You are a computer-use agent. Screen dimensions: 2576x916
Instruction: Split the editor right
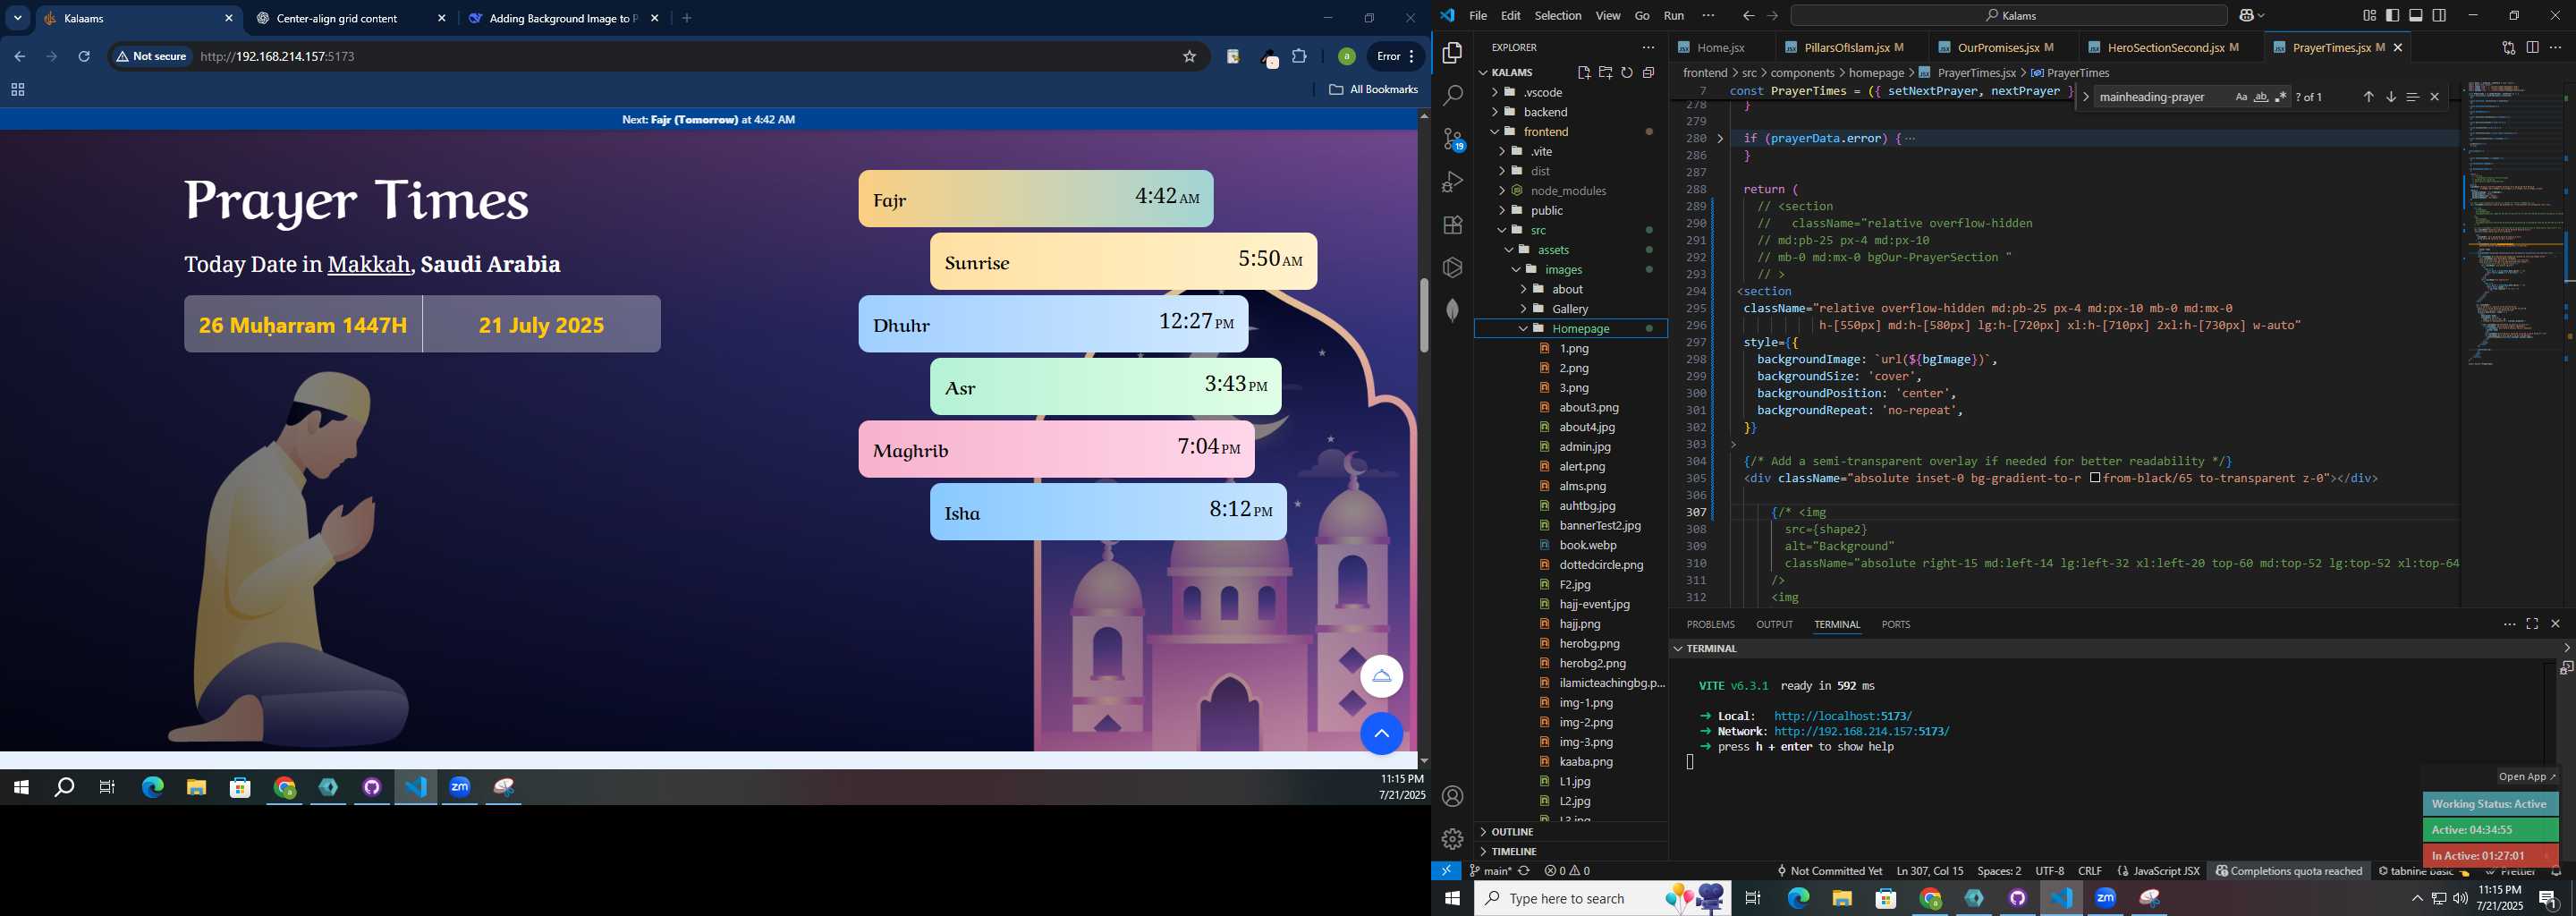pos(2532,47)
